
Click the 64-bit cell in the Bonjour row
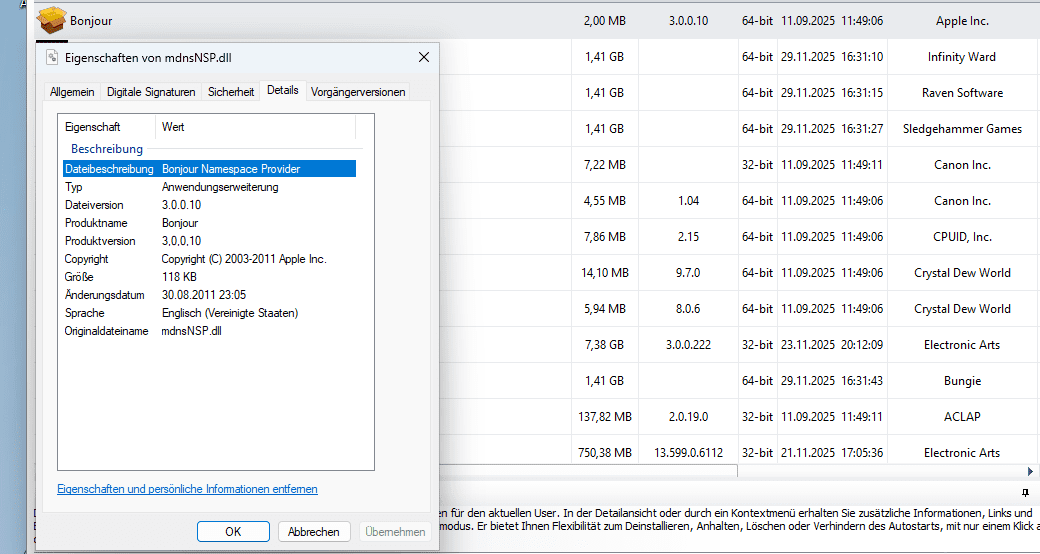coord(757,21)
